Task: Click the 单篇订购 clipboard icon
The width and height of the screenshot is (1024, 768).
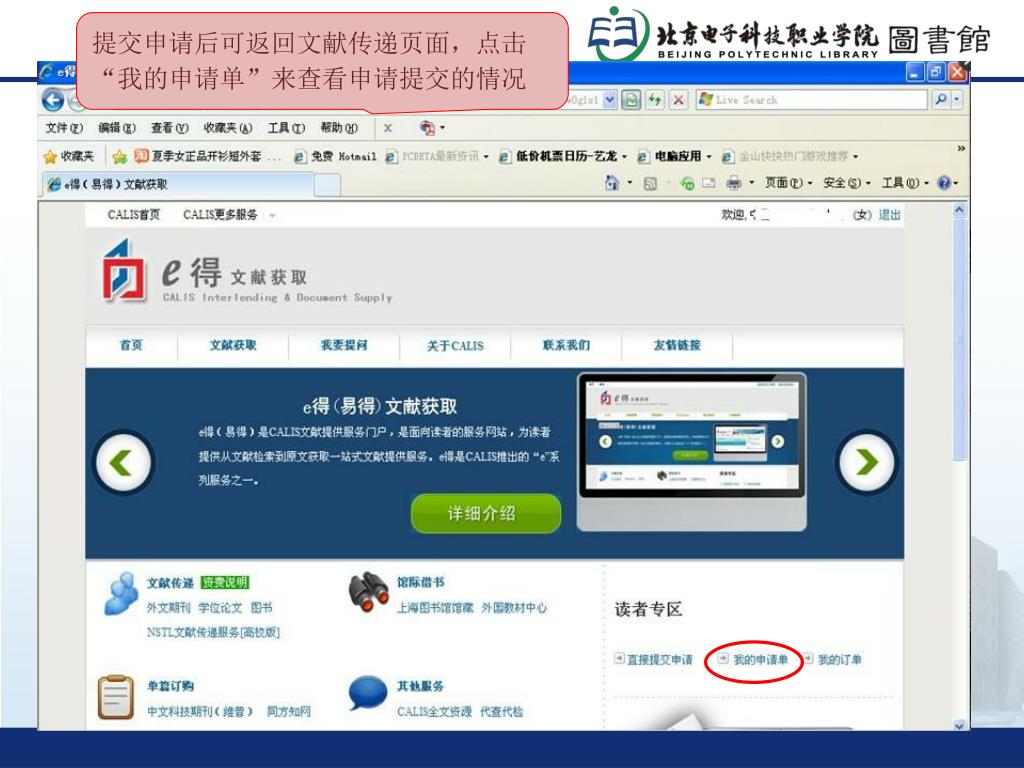Action: point(116,697)
